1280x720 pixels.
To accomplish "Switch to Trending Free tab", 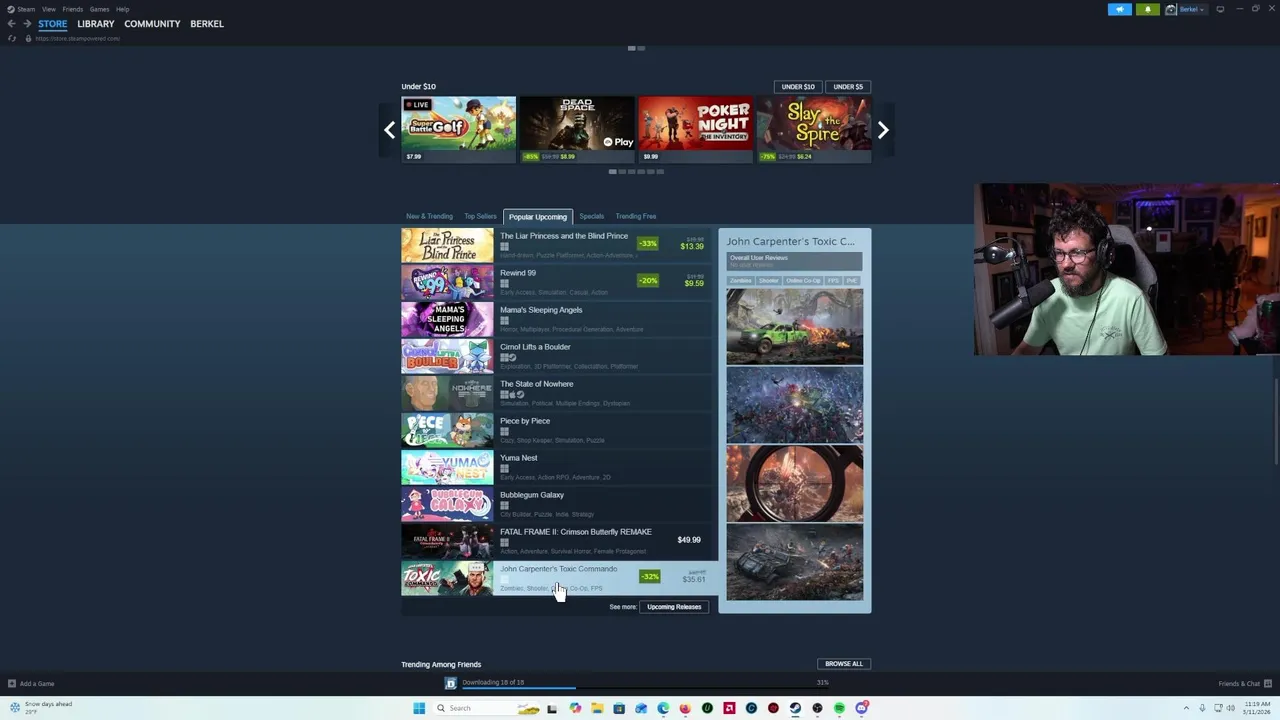I will [x=636, y=216].
